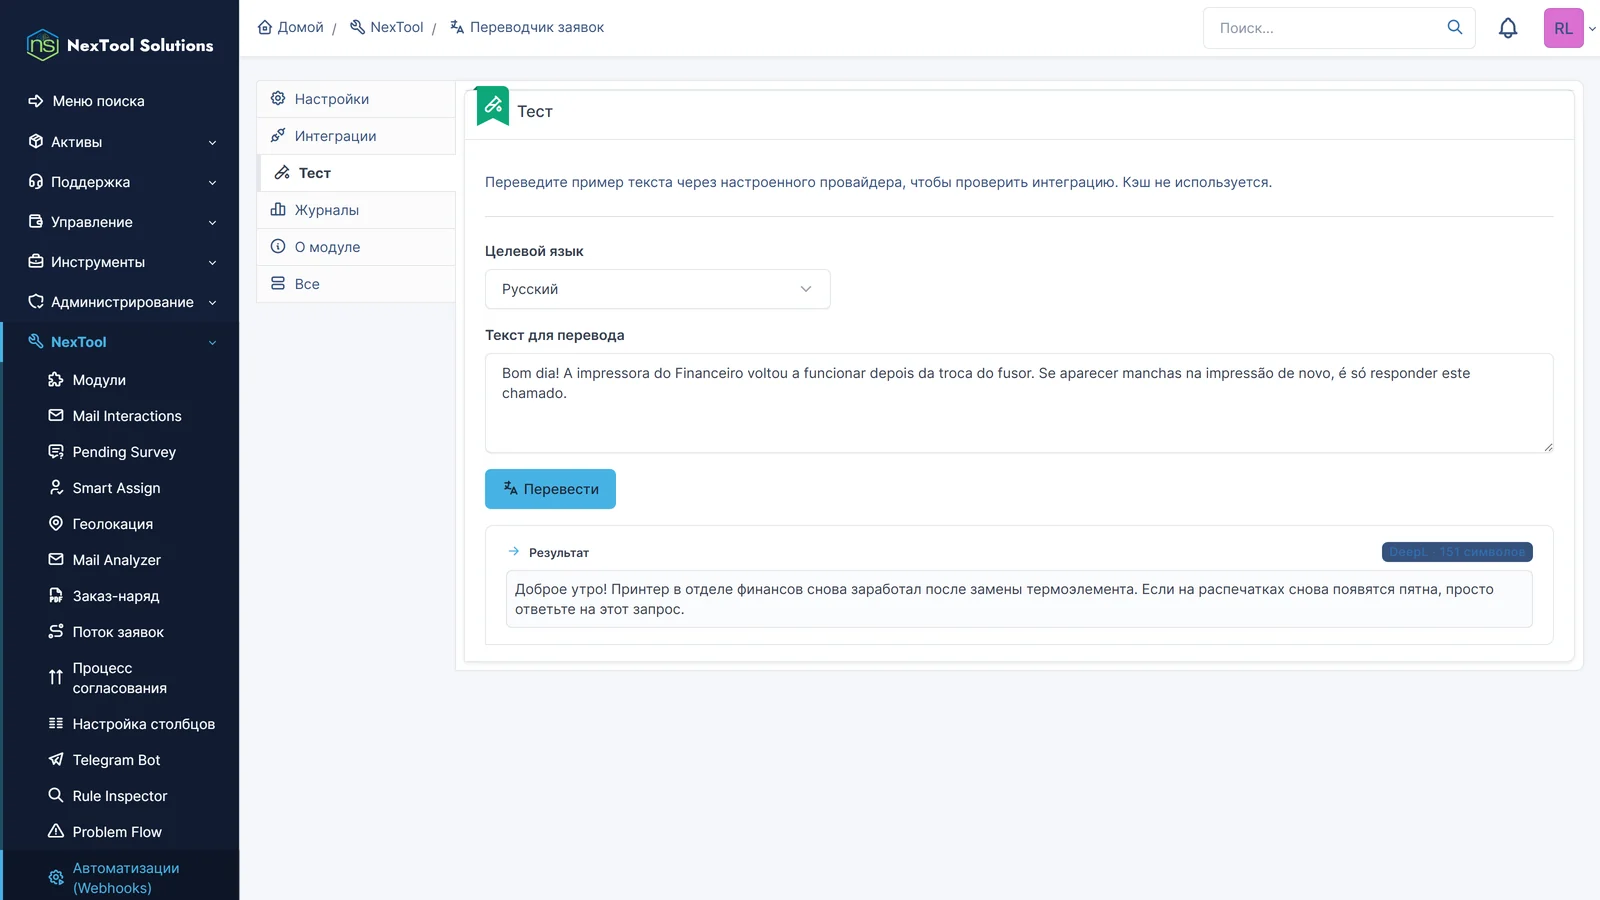
Task: Select the Все tab
Action: [x=356, y=284]
